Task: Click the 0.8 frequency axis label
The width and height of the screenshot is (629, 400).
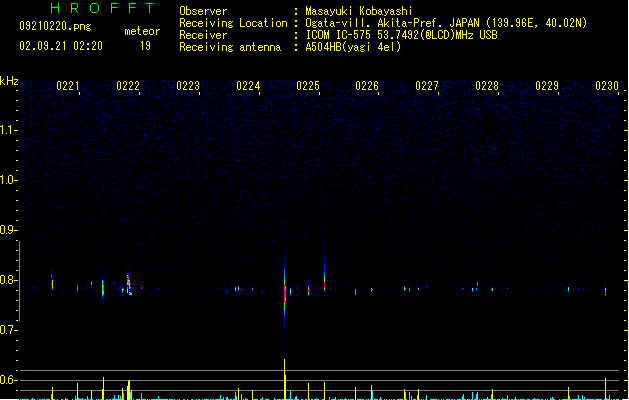Action: (8, 280)
